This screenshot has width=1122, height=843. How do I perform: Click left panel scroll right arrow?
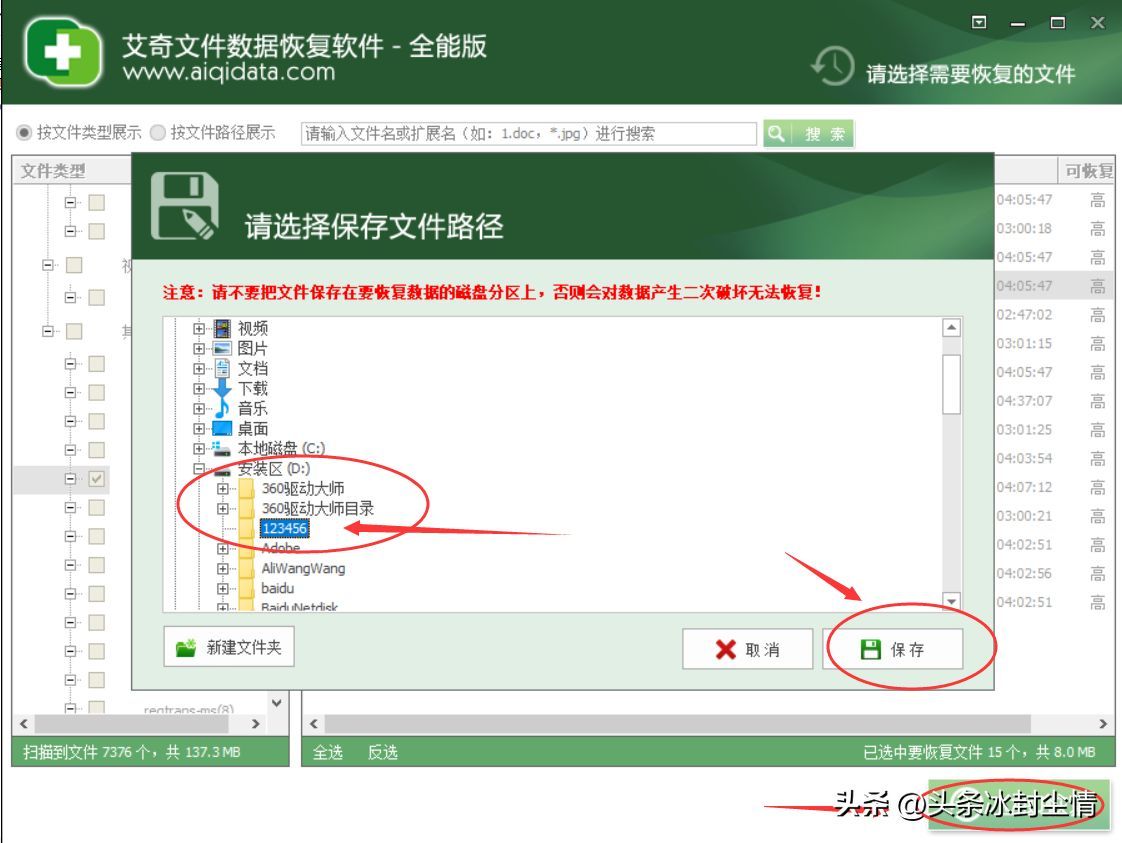pos(255,723)
